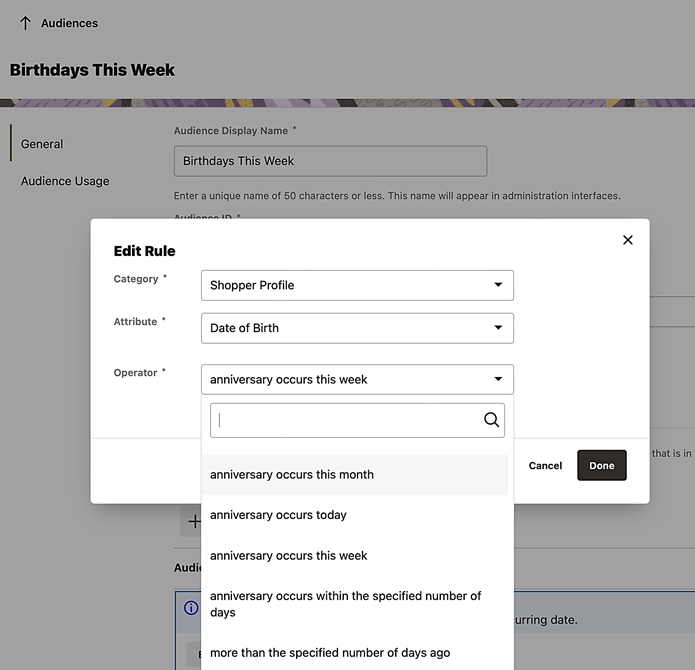Click the blue info circle icon

click(x=191, y=608)
